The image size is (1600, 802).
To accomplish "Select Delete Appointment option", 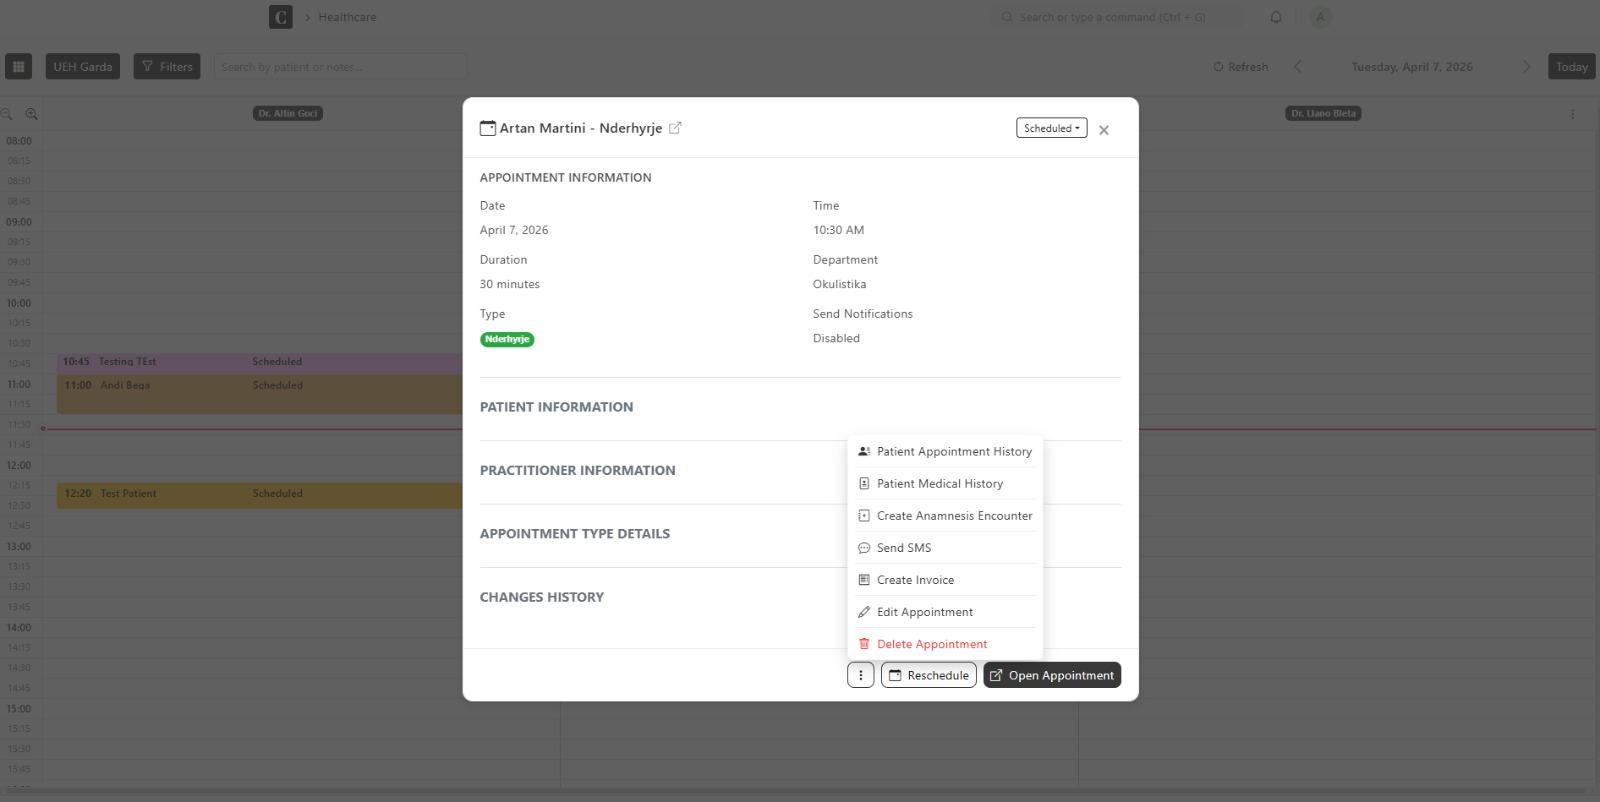I will 931,644.
